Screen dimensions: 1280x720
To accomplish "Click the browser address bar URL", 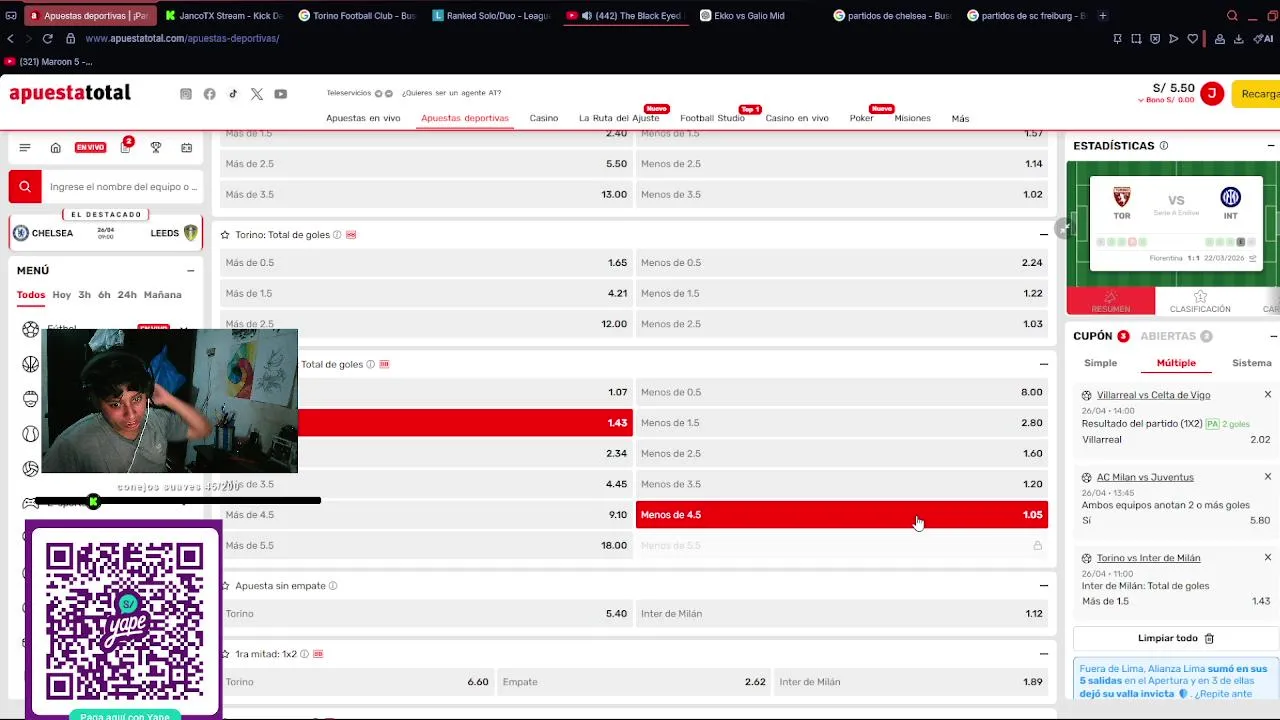I will (182, 38).
